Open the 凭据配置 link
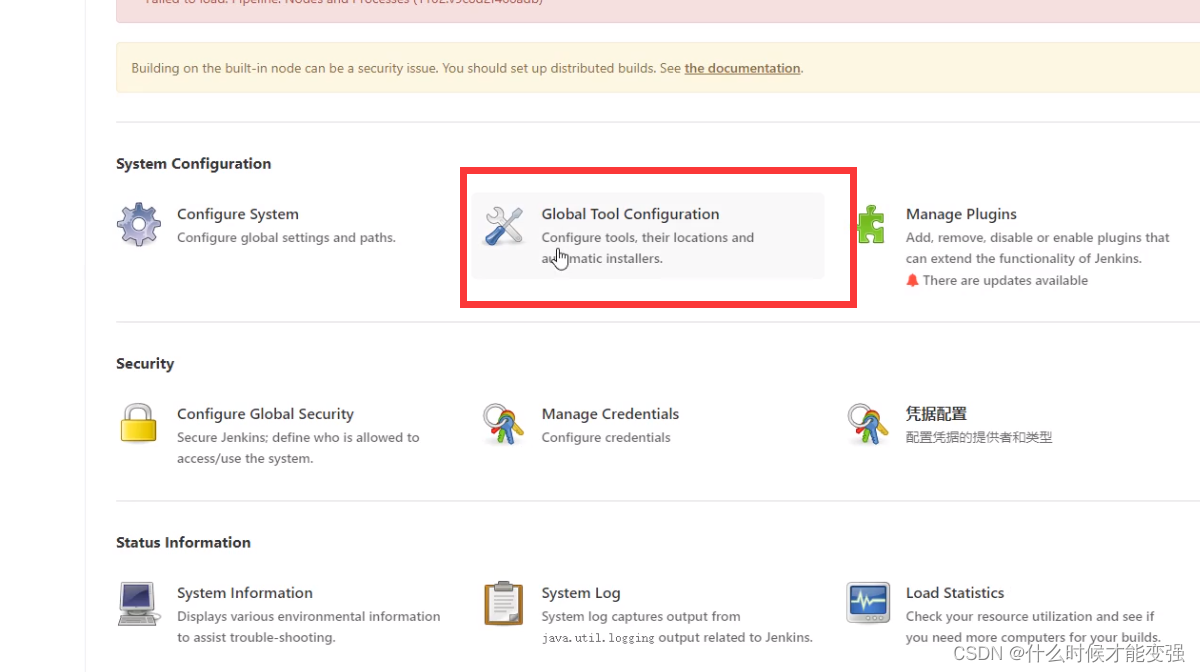The height and width of the screenshot is (672, 1200). (x=936, y=414)
